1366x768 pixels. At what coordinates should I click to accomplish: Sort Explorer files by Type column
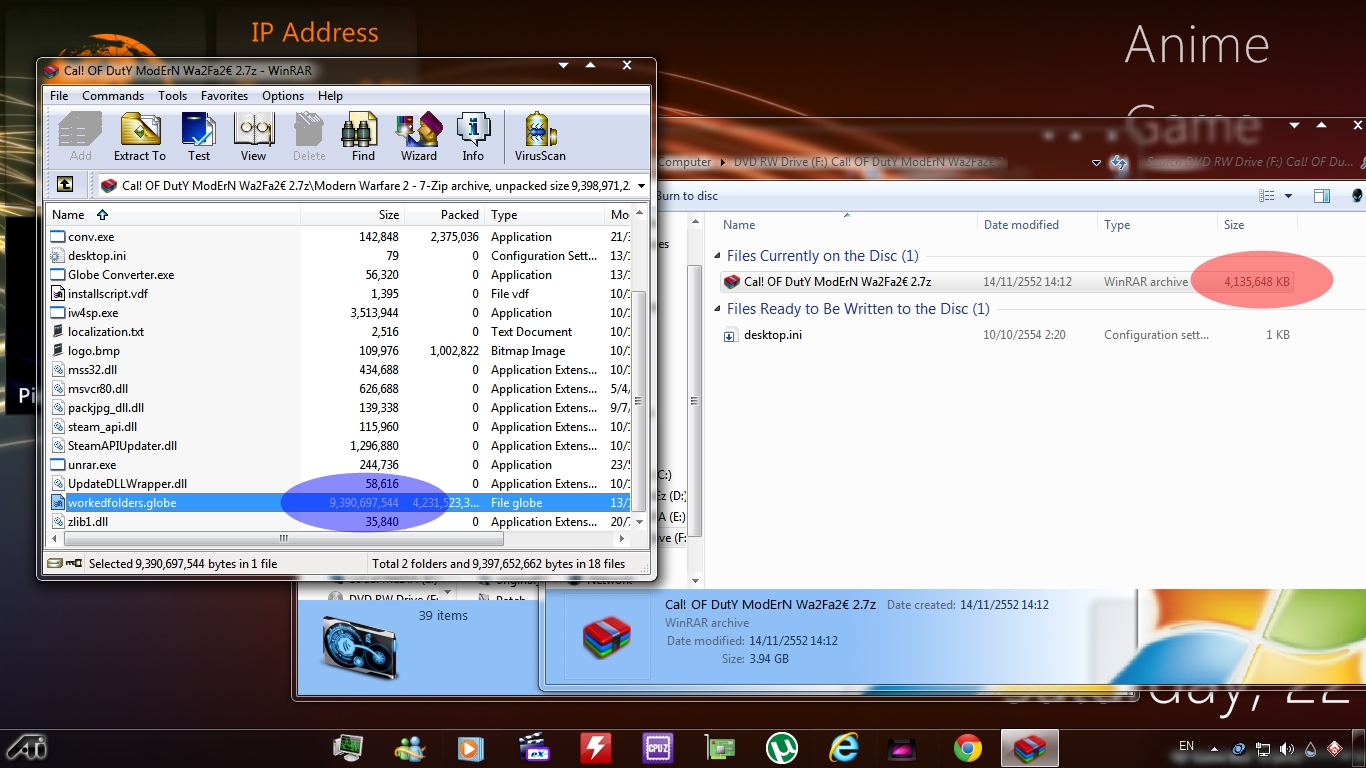pyautogui.click(x=1157, y=225)
